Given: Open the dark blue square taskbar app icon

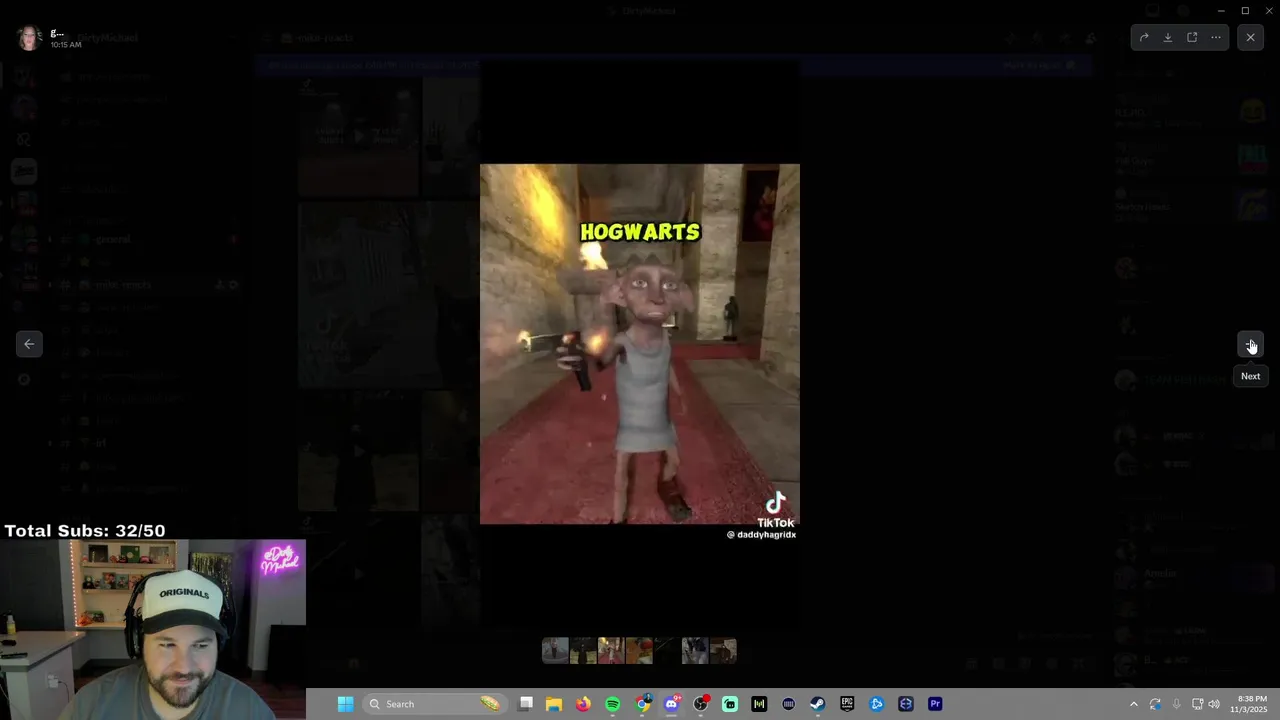Looking at the screenshot, I should click(x=906, y=704).
